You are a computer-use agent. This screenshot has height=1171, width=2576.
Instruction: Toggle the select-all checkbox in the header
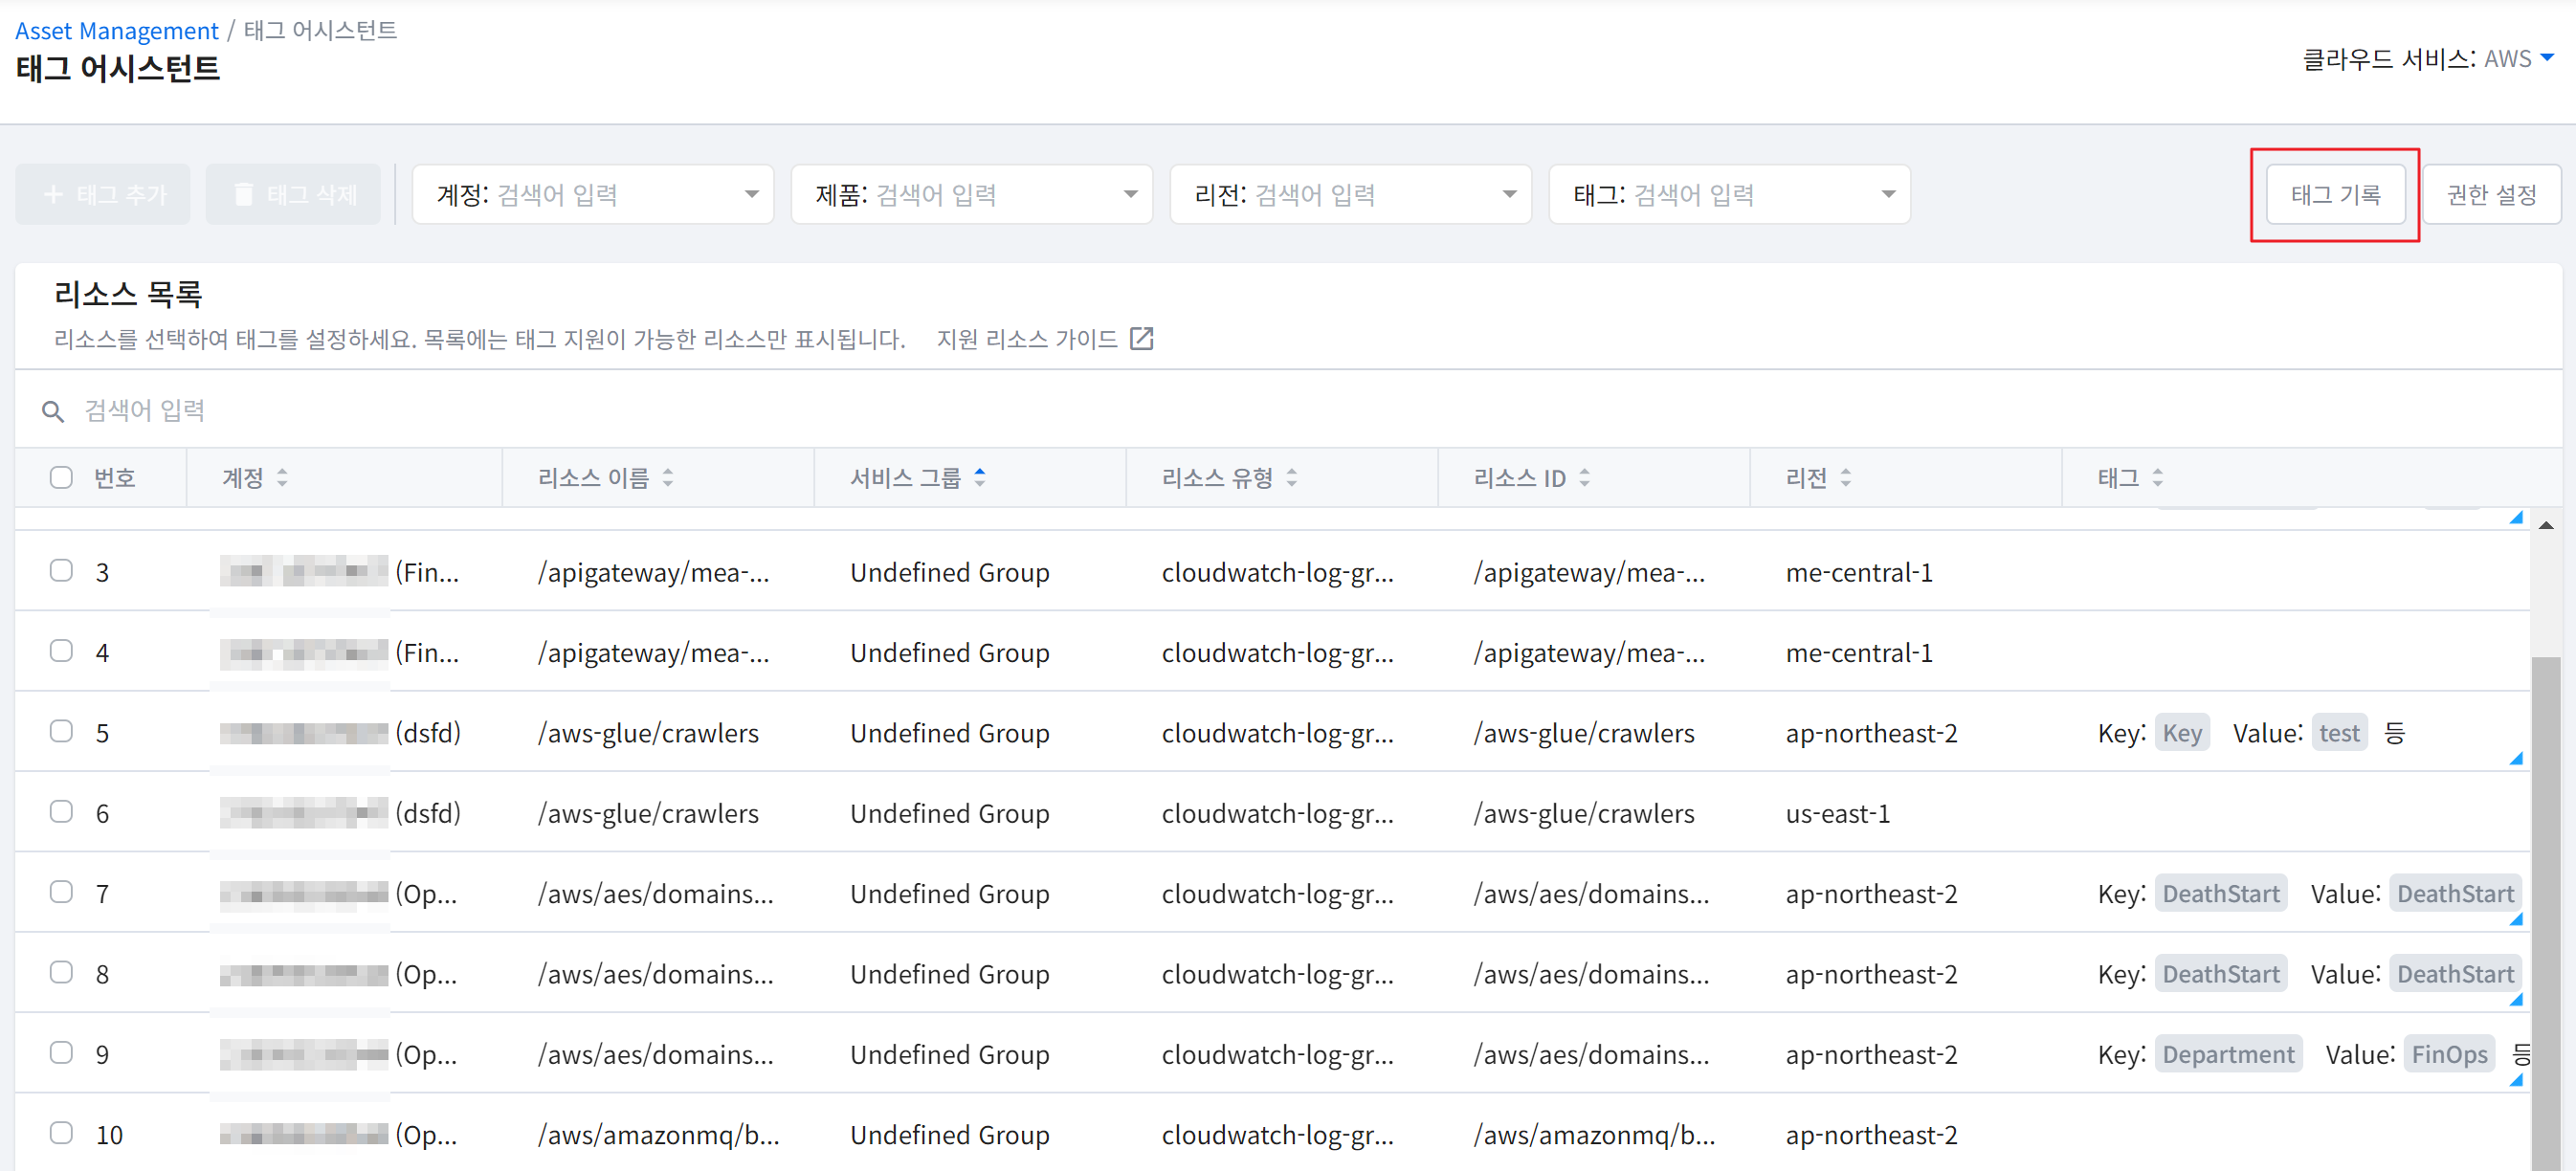61,477
